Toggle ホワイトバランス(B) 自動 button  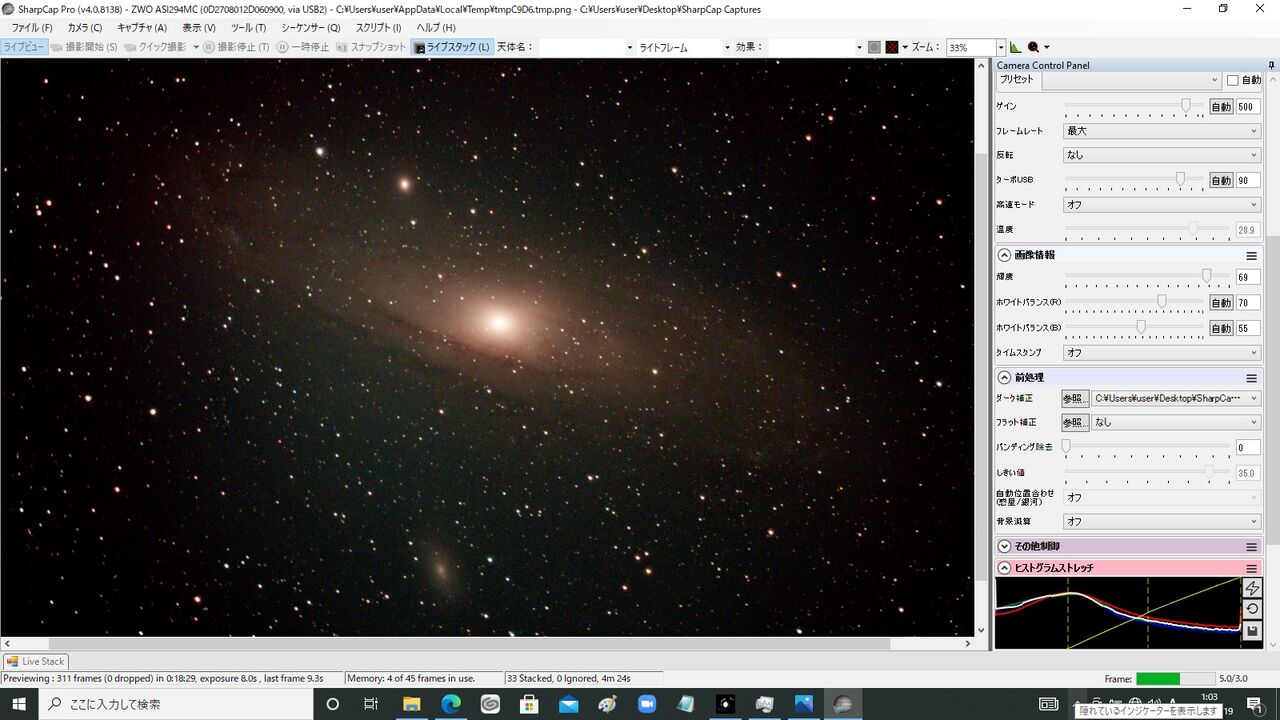coord(1221,328)
